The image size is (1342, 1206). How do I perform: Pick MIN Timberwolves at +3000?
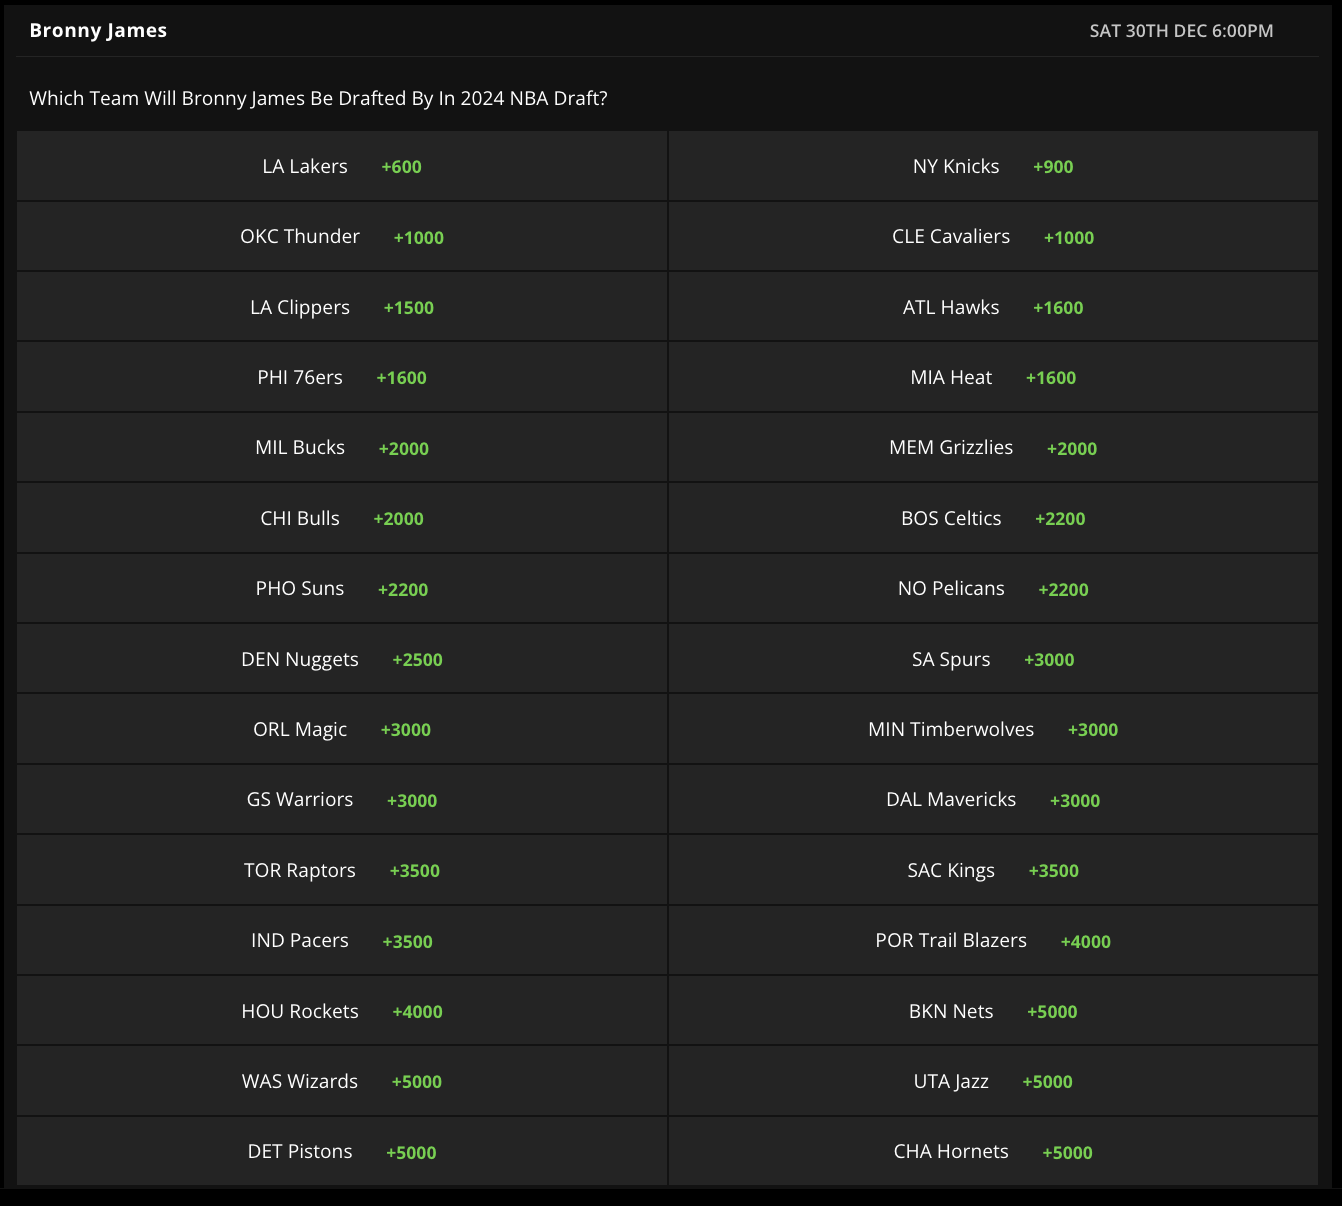point(993,729)
